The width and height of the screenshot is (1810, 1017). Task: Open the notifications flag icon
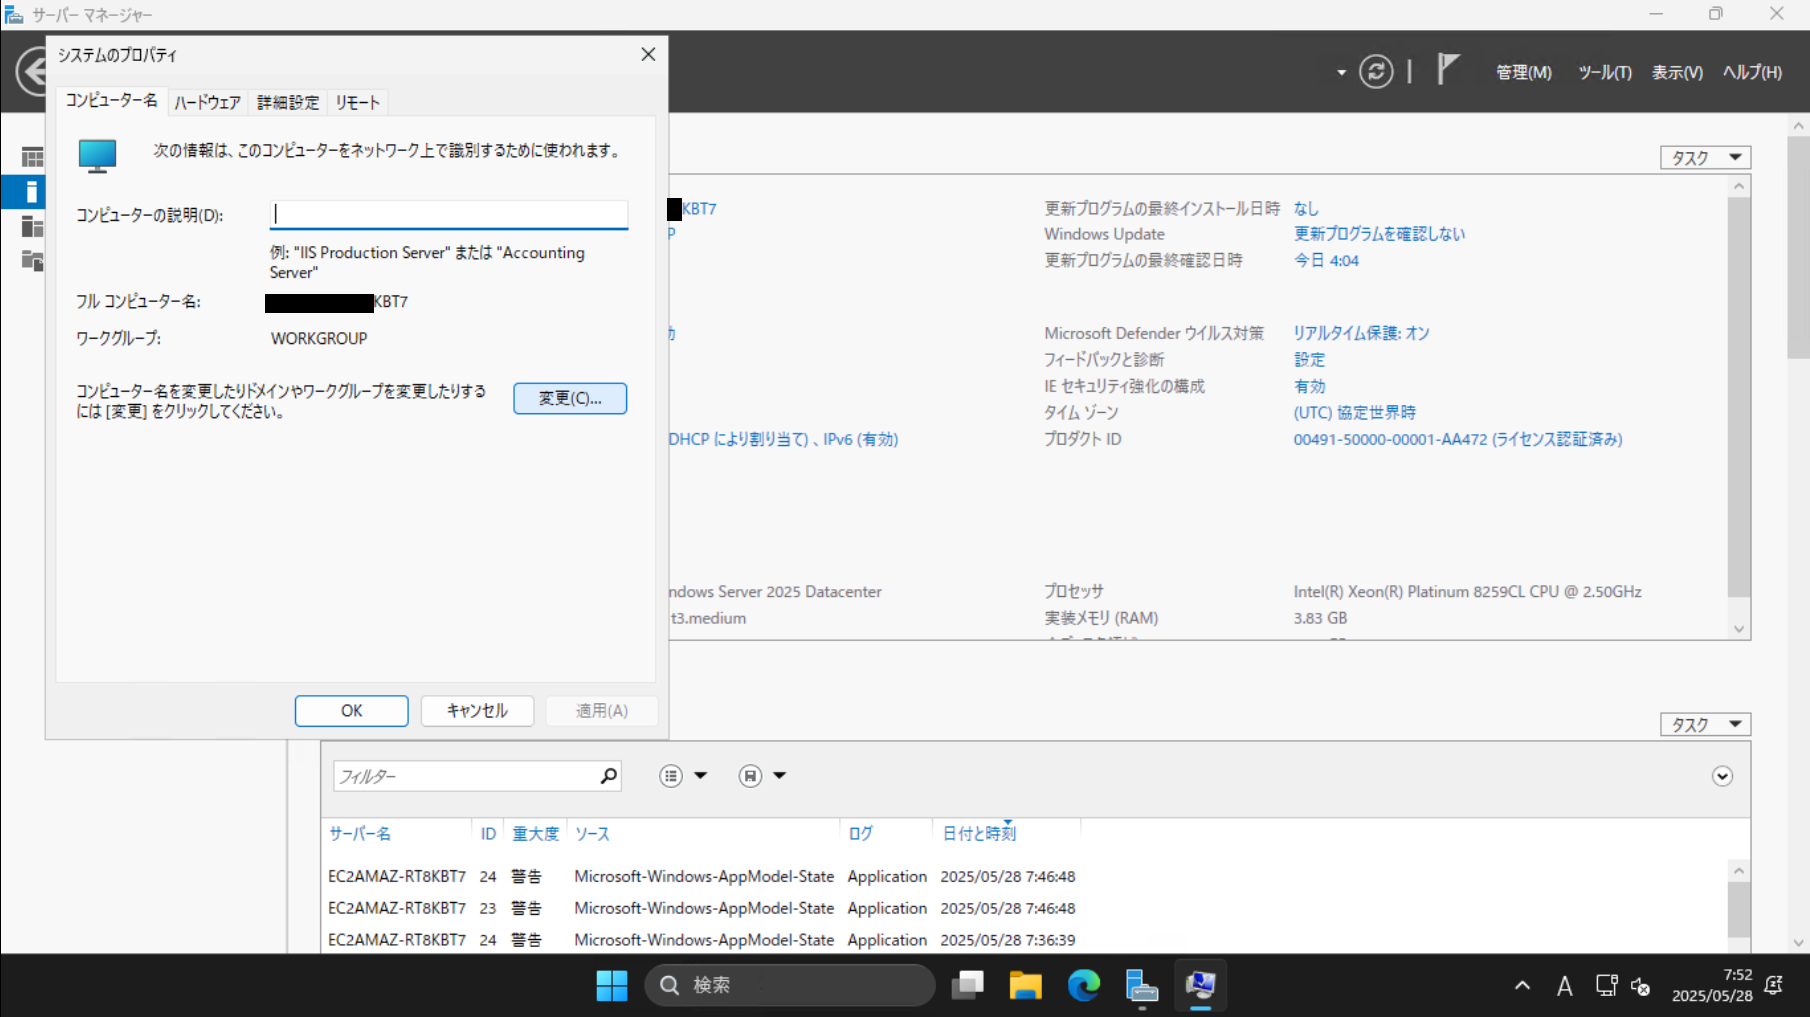click(1447, 70)
